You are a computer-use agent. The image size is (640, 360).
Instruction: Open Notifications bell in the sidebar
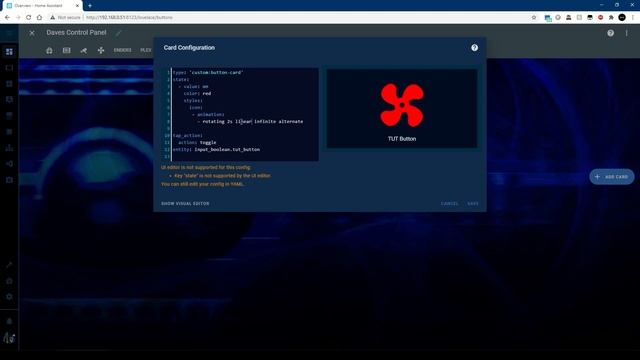9,321
